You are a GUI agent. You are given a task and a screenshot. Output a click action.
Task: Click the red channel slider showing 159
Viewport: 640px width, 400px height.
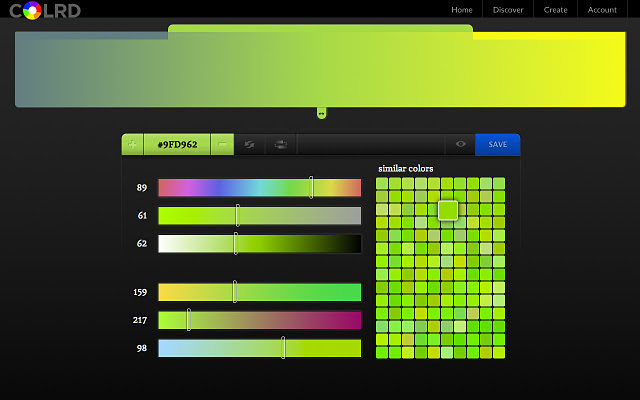[260, 292]
